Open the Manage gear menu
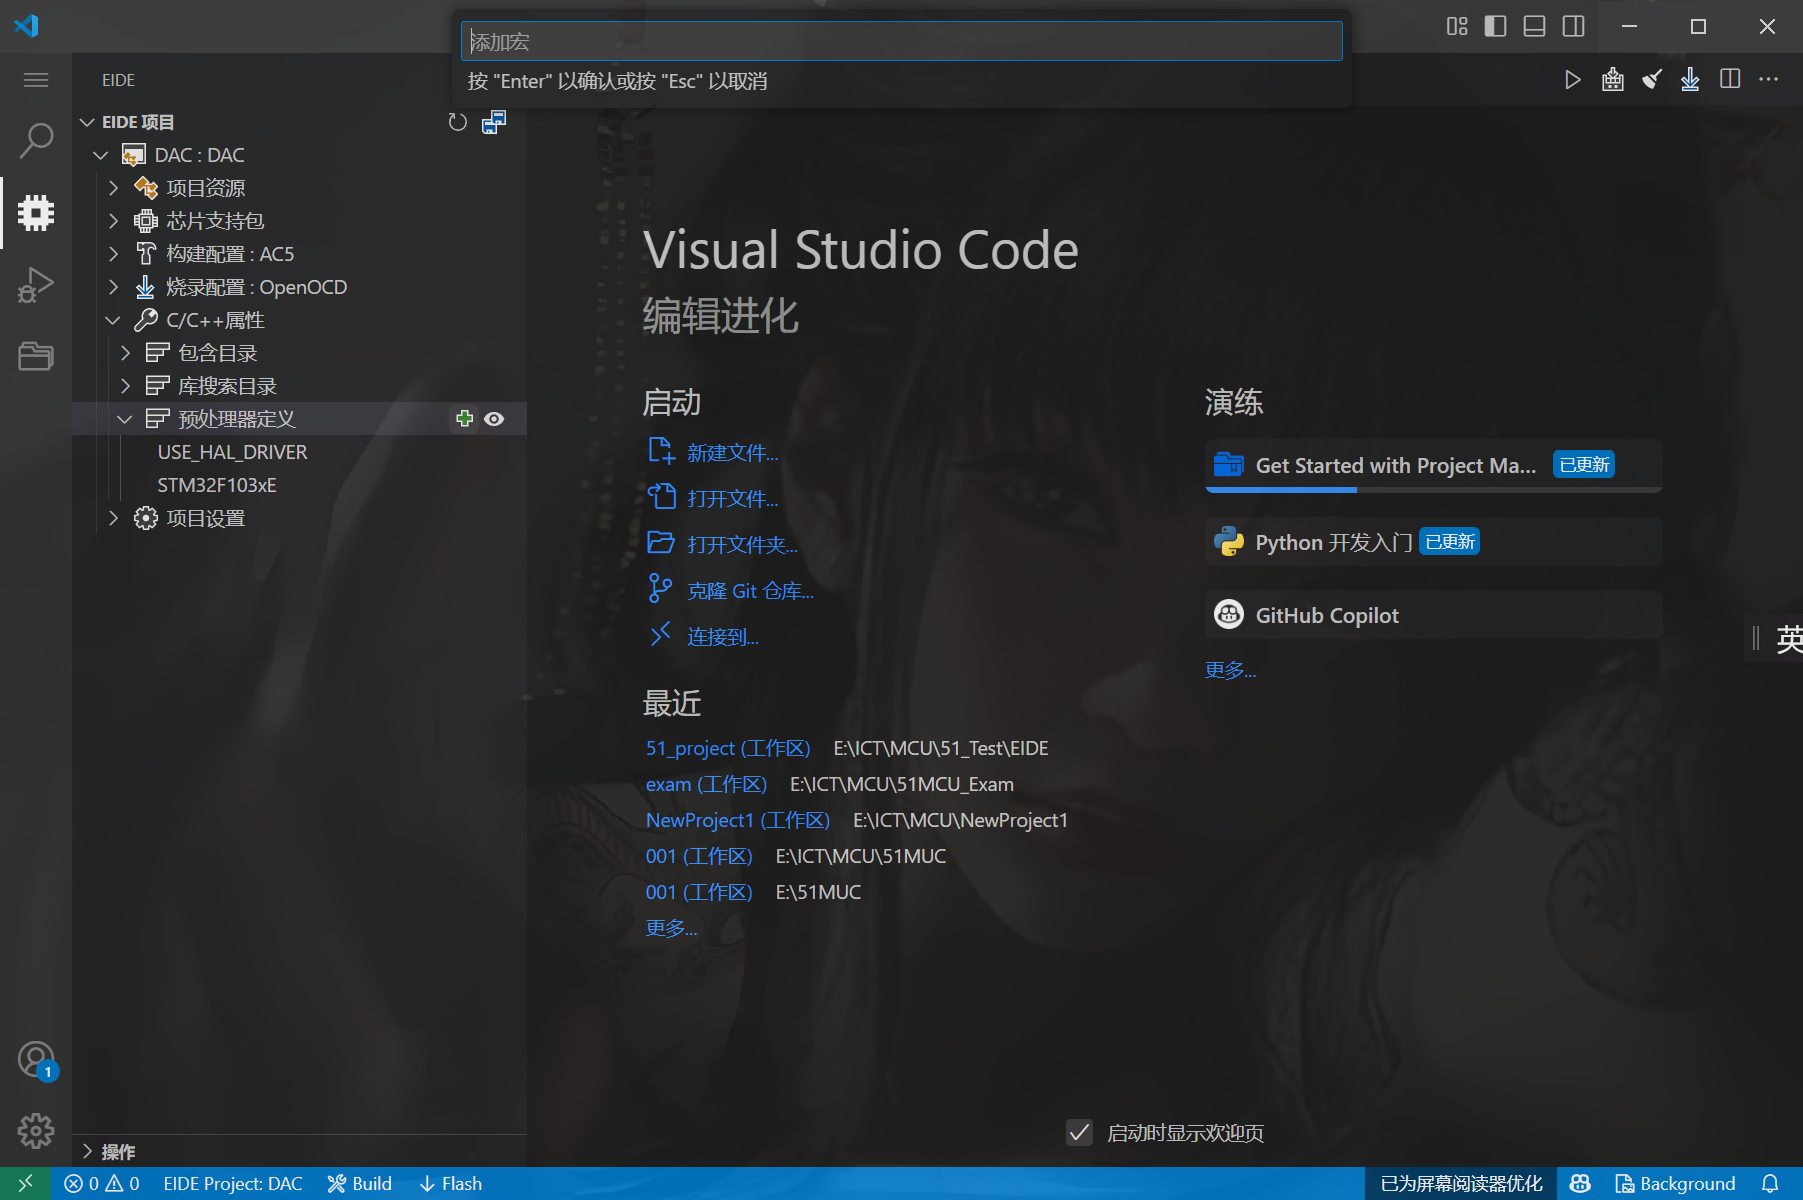The width and height of the screenshot is (1803, 1200). [x=36, y=1131]
